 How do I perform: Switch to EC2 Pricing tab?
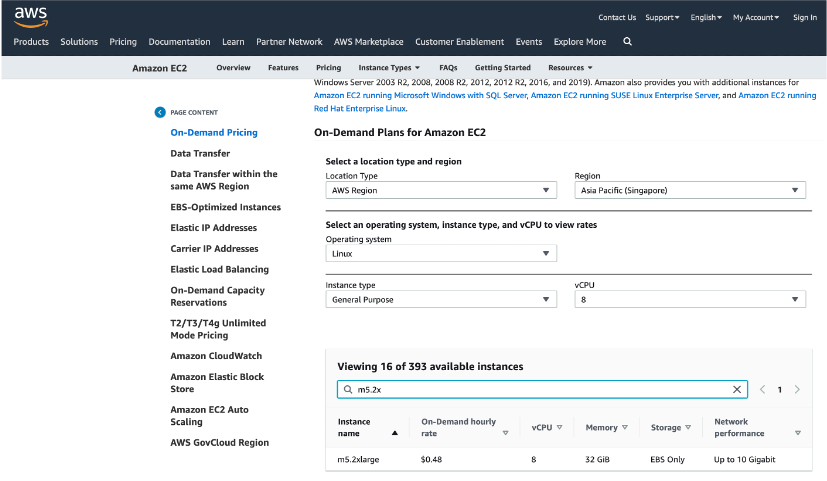point(329,68)
